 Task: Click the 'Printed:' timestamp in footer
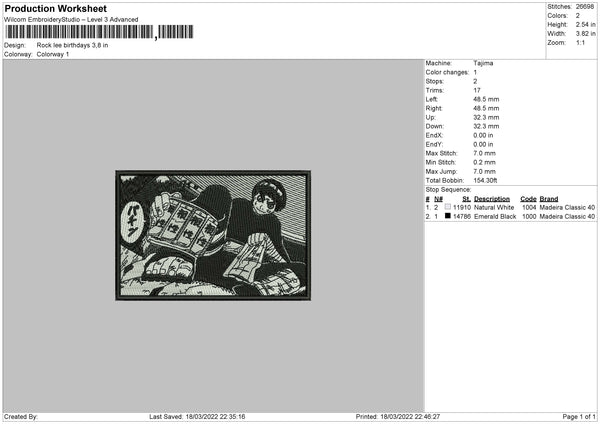pos(398,417)
